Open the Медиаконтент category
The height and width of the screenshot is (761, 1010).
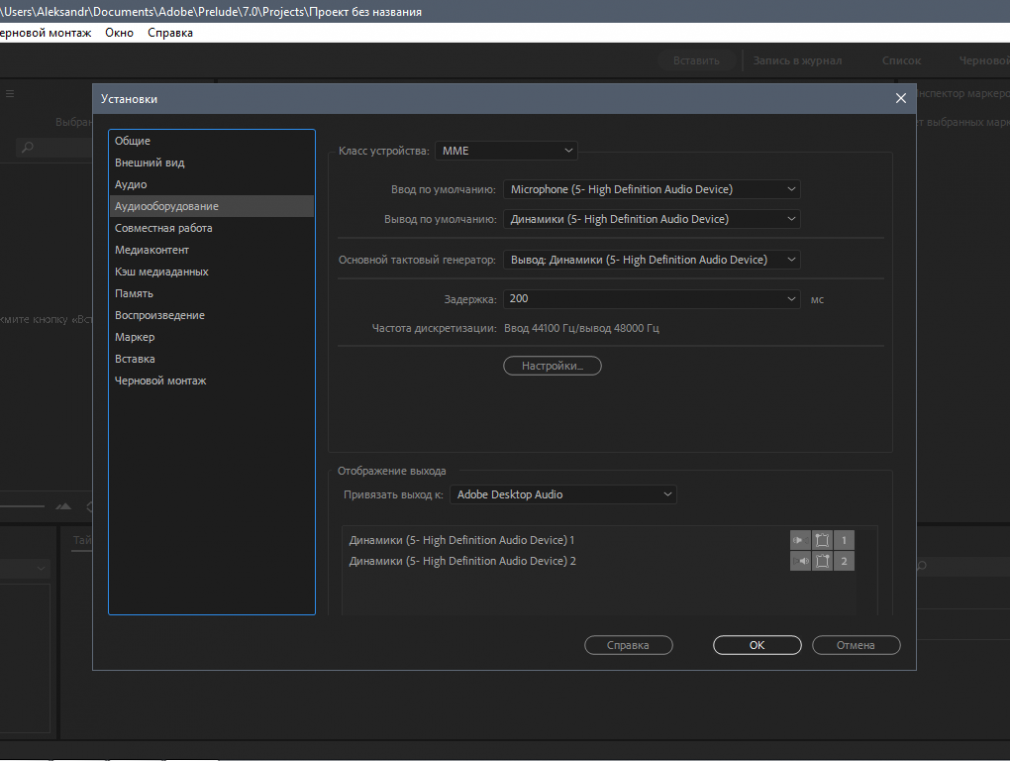211,250
